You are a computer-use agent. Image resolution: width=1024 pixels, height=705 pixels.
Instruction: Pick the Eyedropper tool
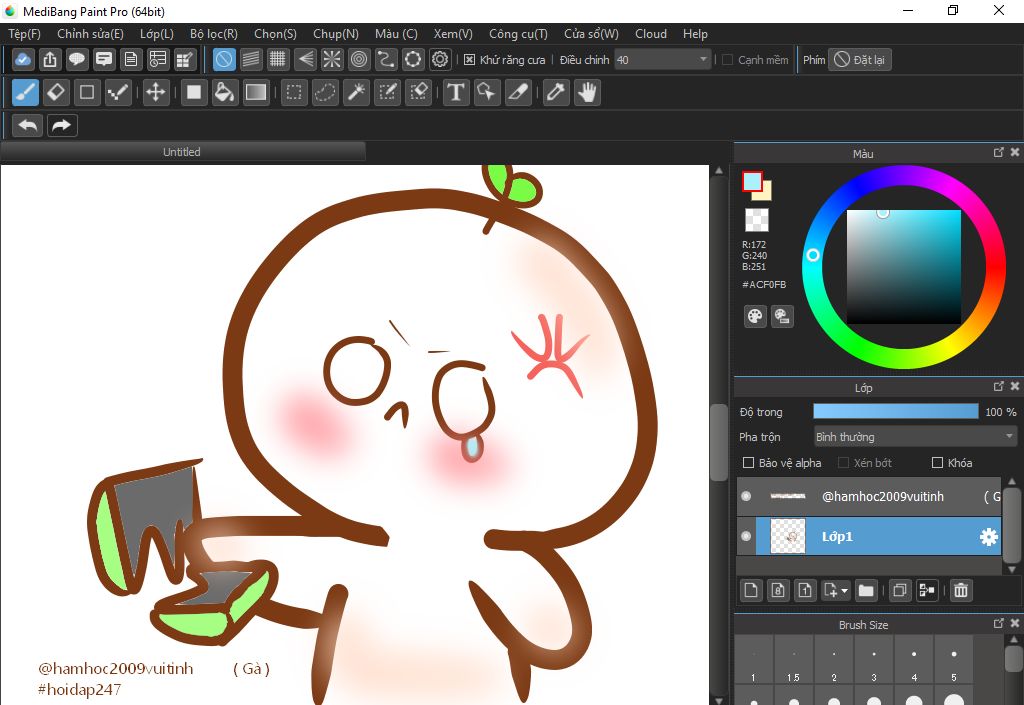(x=556, y=92)
